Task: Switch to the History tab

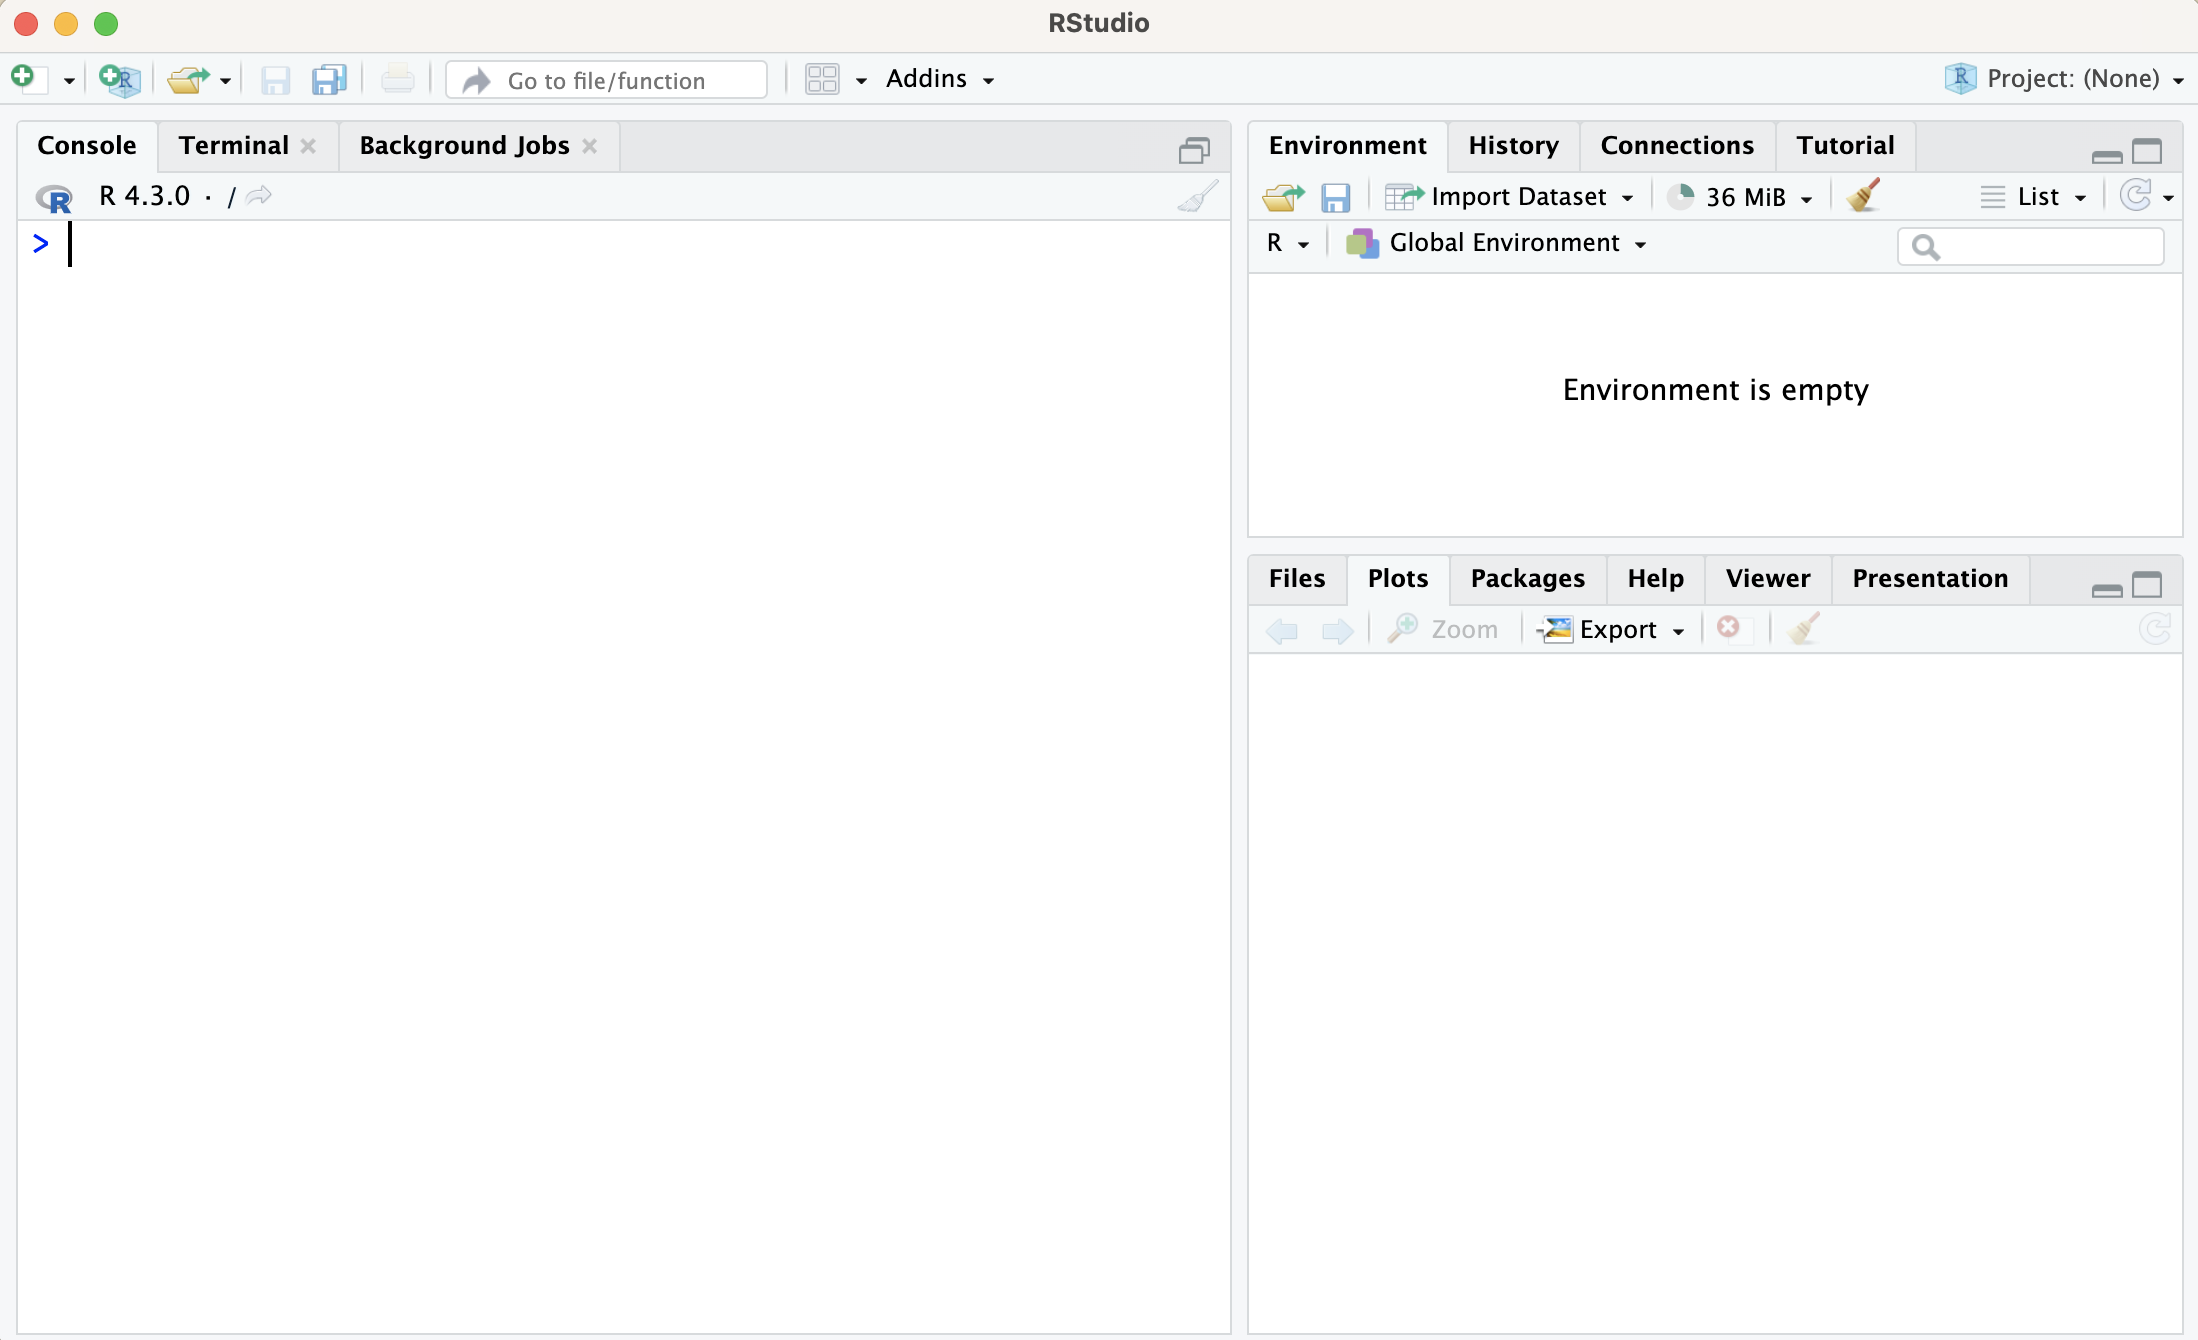Action: (x=1513, y=146)
